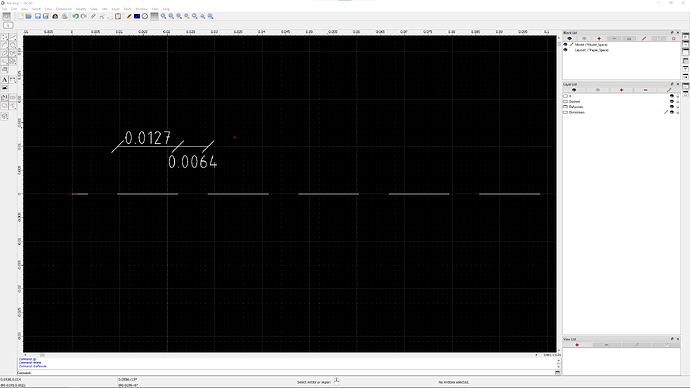Click the first magnifier Zoom In icon

tap(164, 16)
